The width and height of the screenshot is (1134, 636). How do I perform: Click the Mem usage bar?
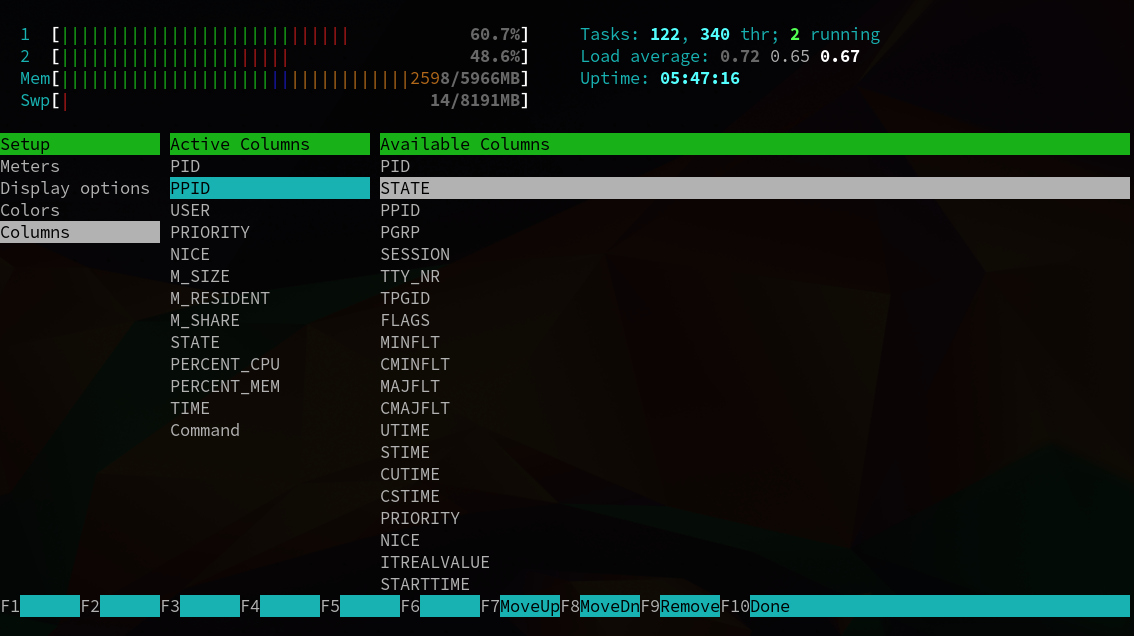coord(275,78)
